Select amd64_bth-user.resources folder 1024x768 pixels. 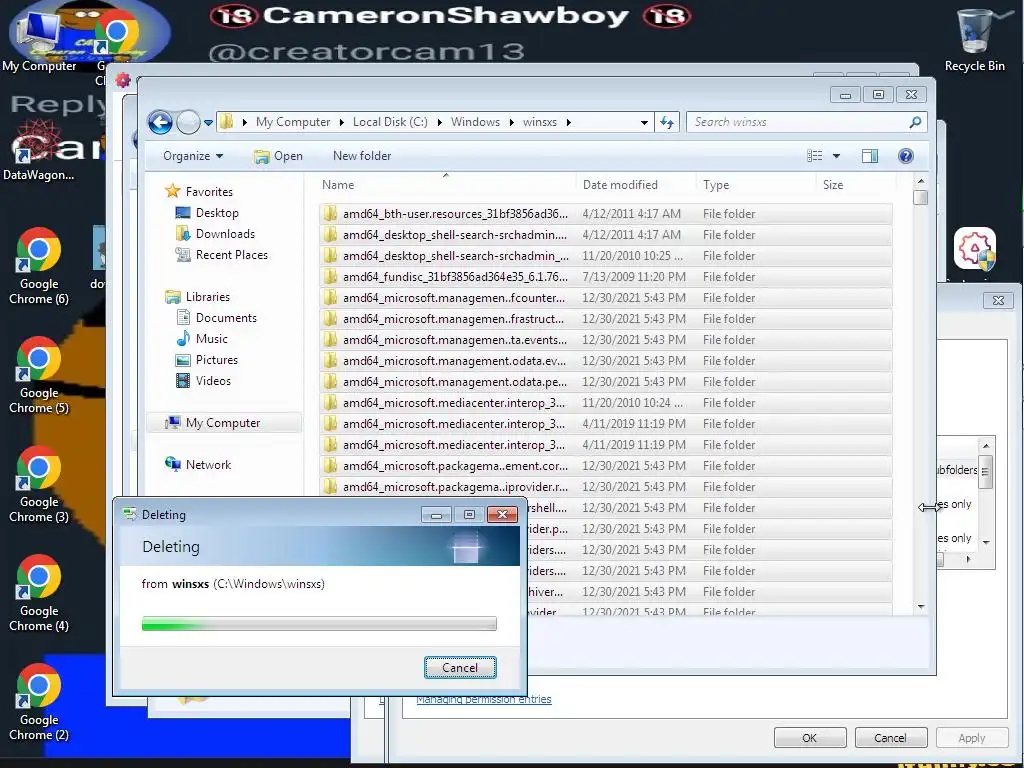(605, 214)
